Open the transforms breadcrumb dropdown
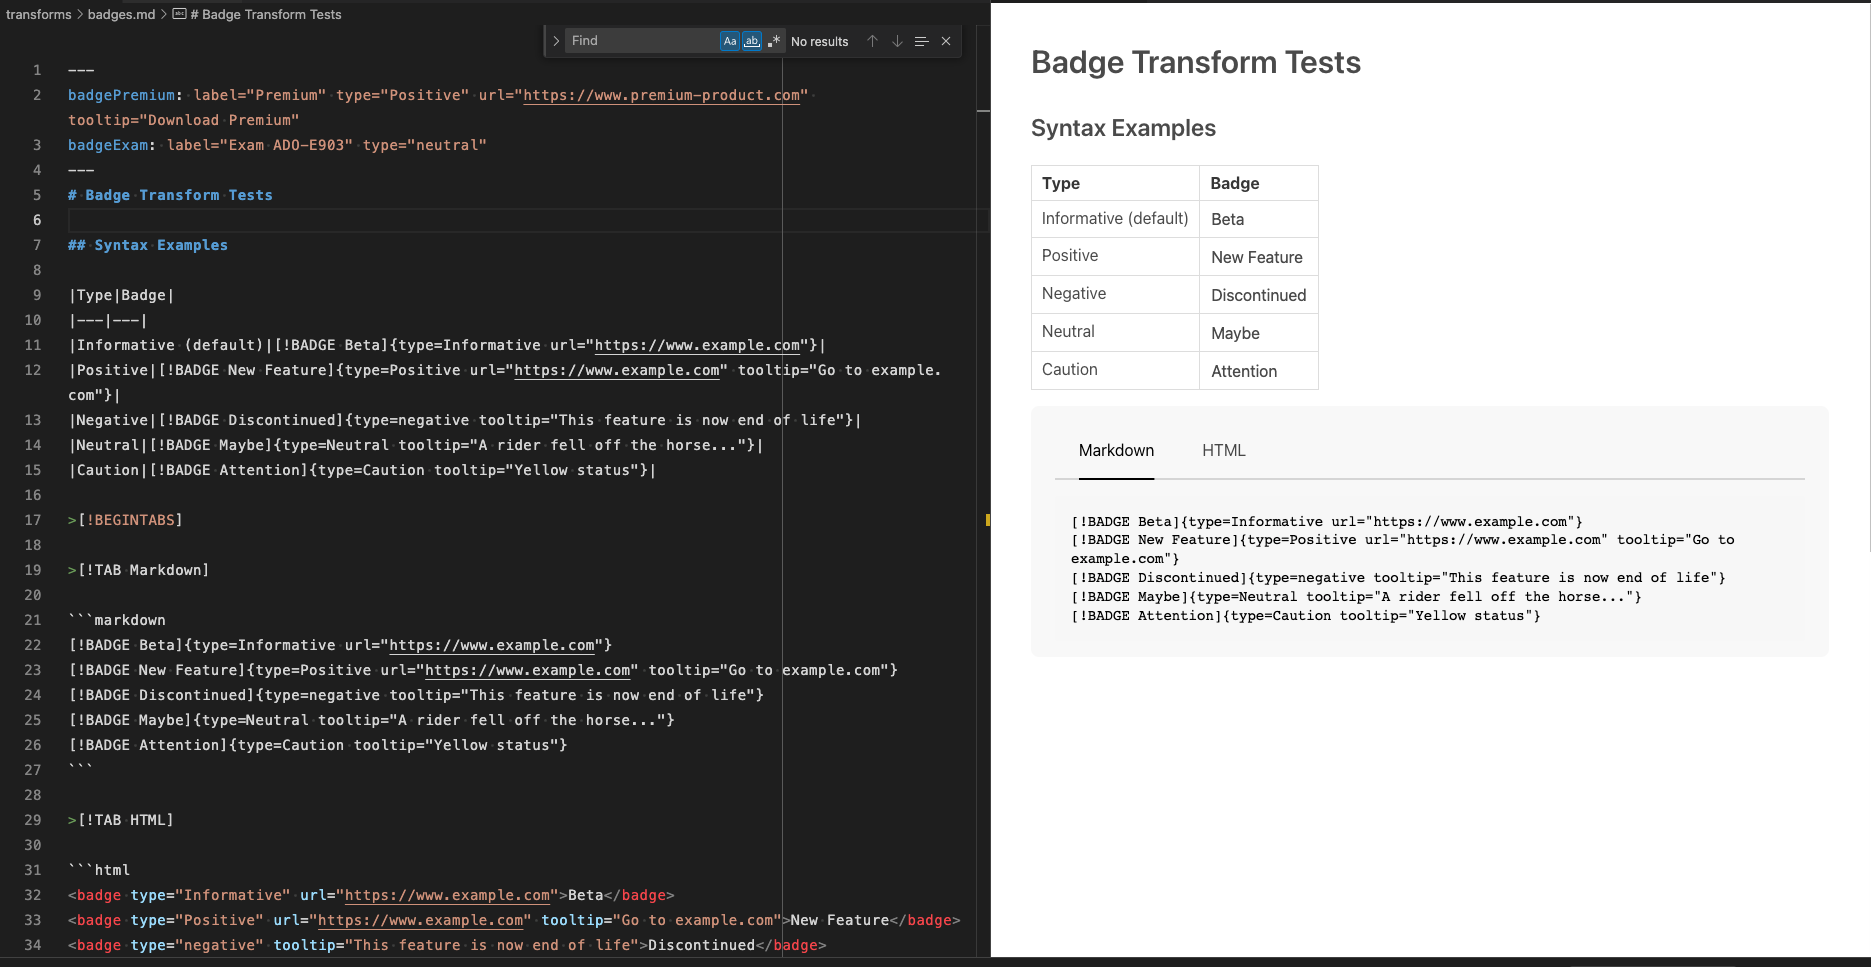The image size is (1871, 967). pyautogui.click(x=39, y=14)
